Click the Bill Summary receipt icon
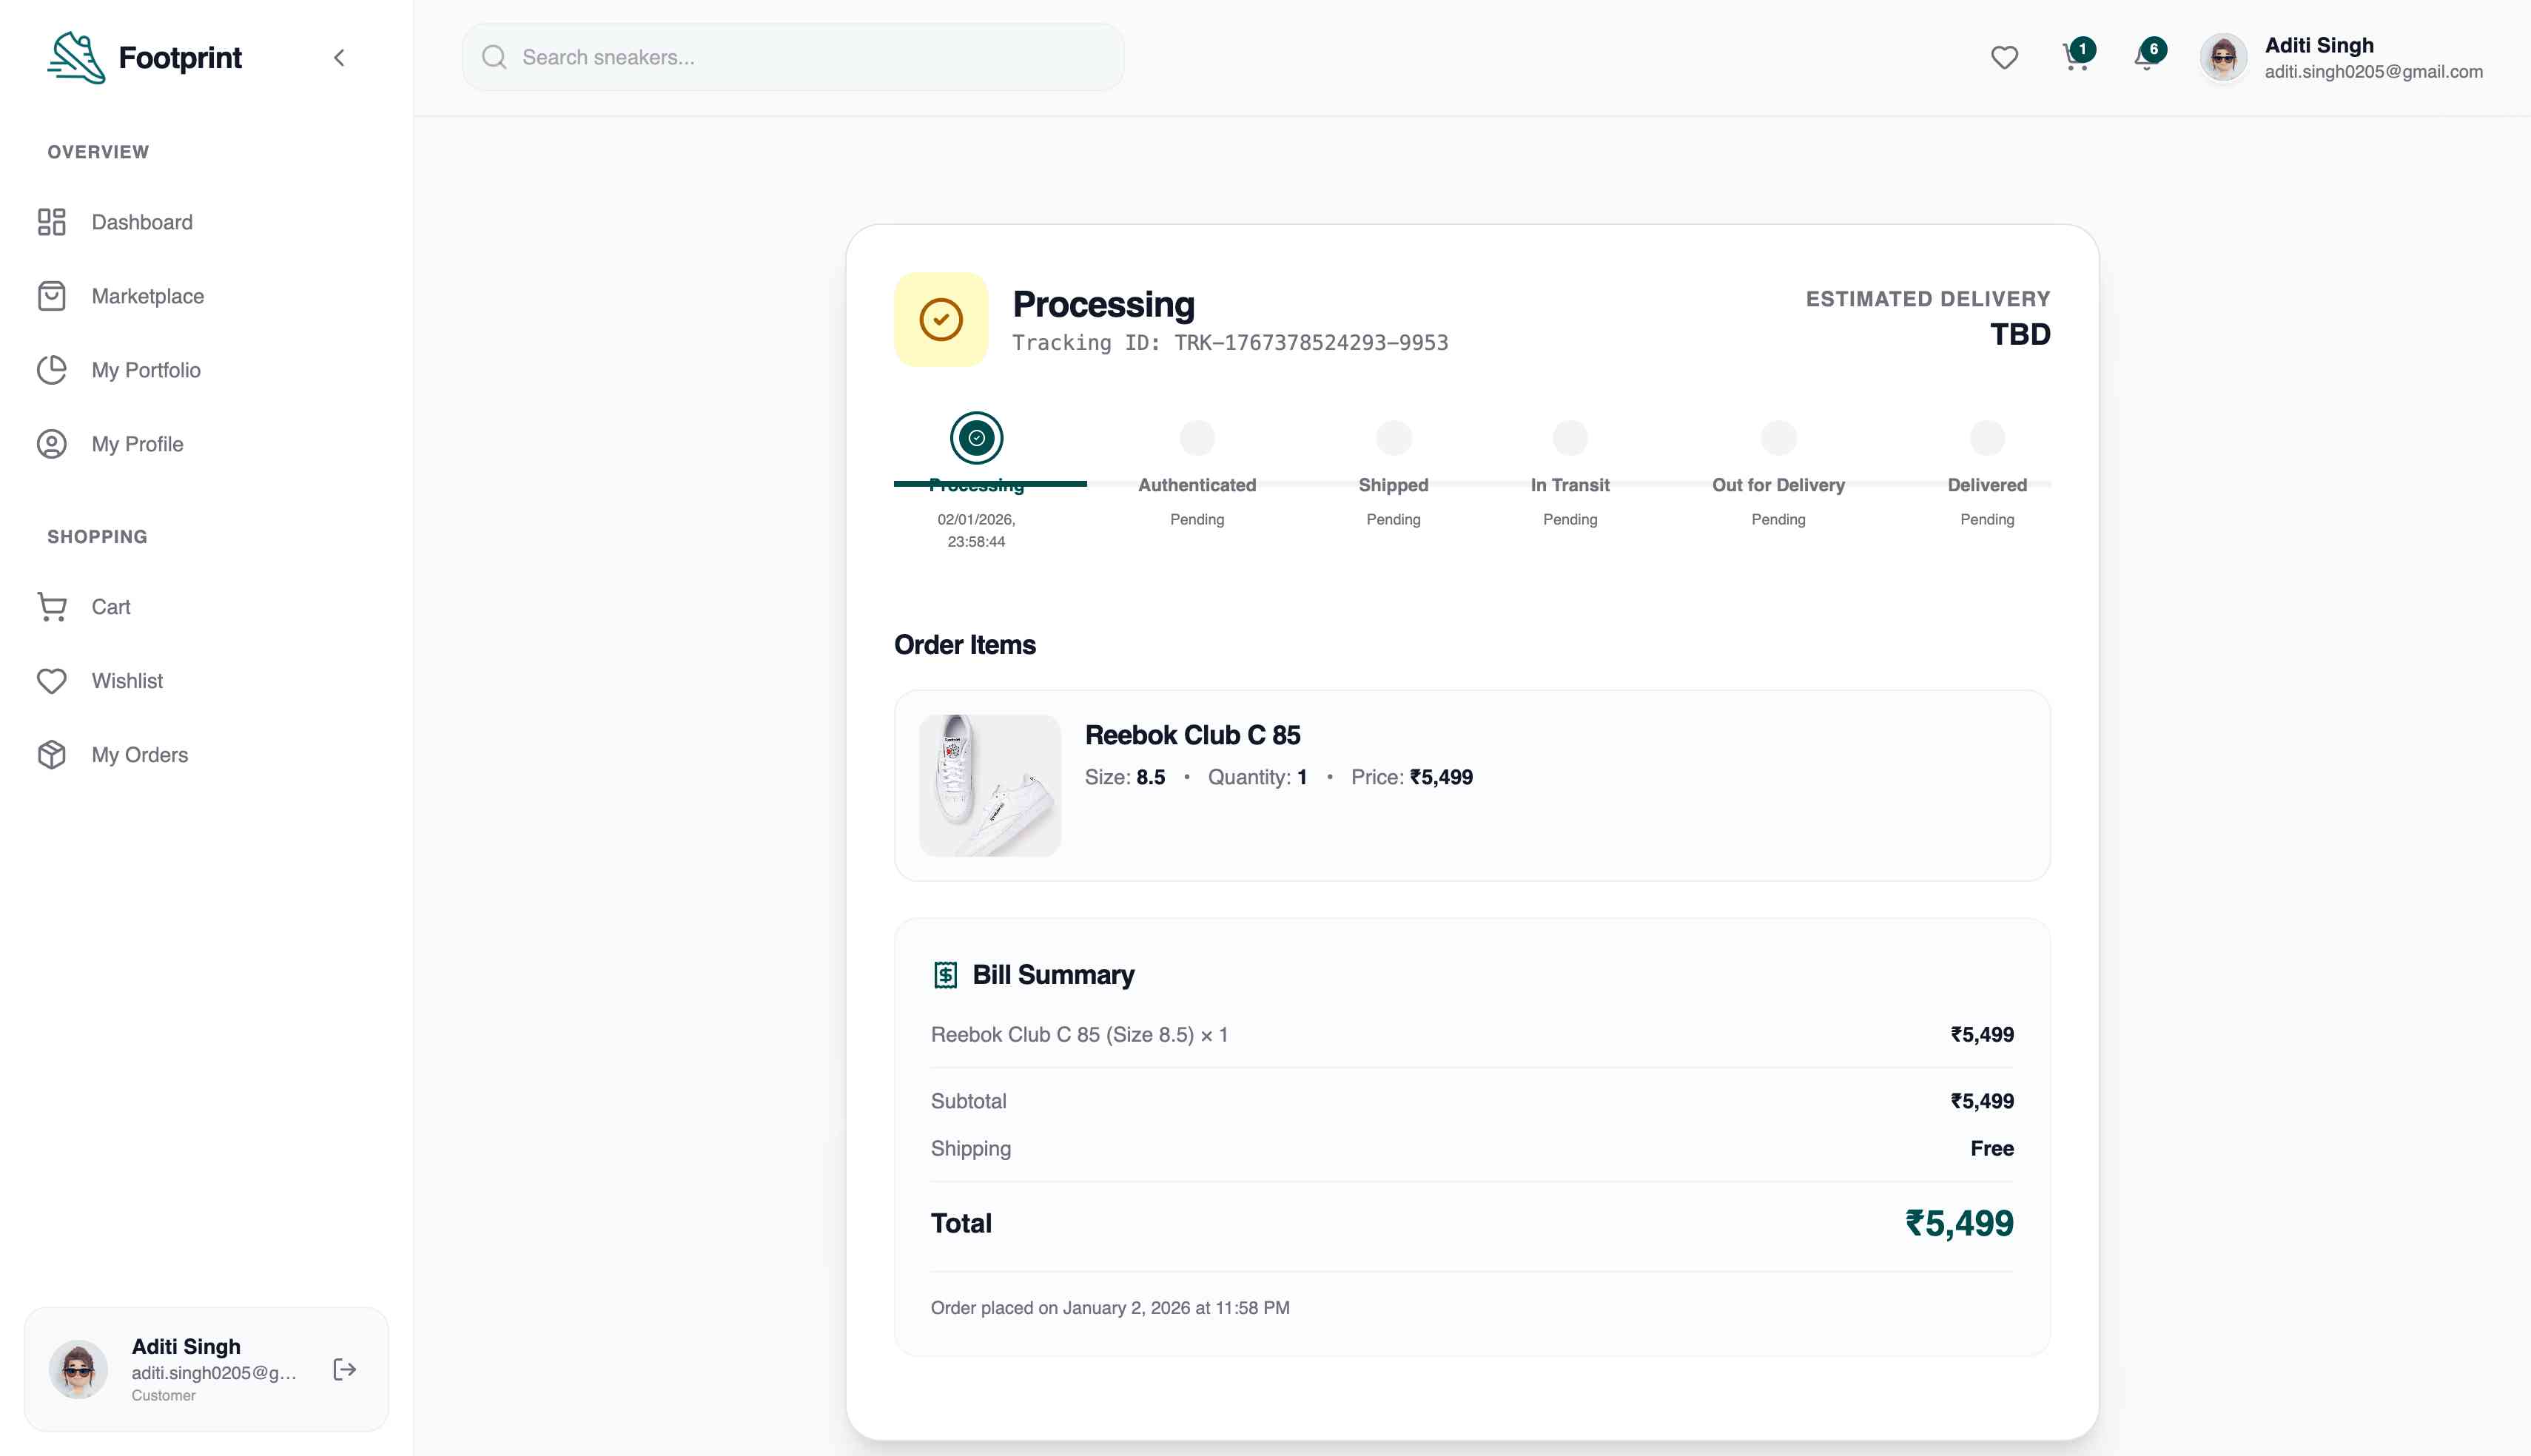This screenshot has height=1456, width=2531. click(x=945, y=974)
